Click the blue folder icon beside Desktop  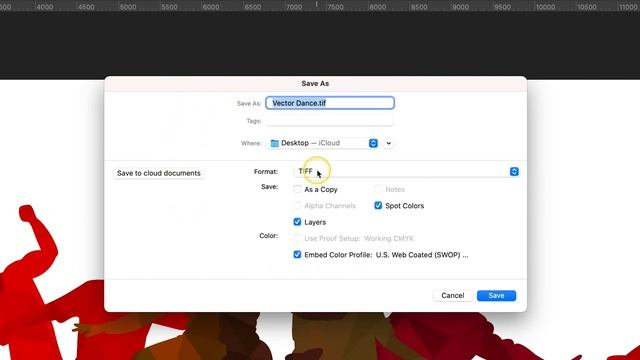[x=275, y=143]
